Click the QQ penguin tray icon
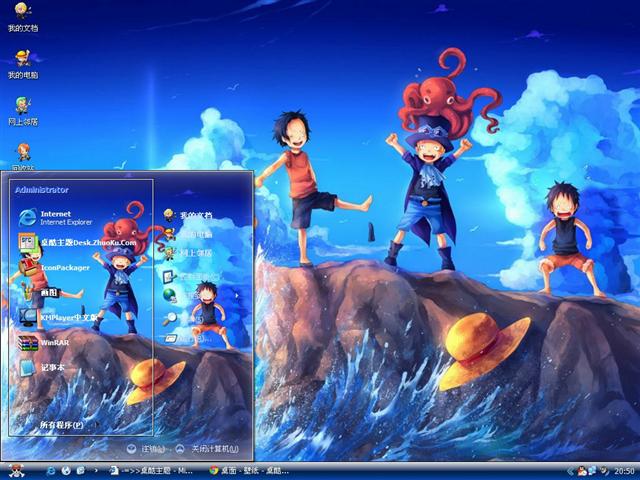 click(582, 471)
